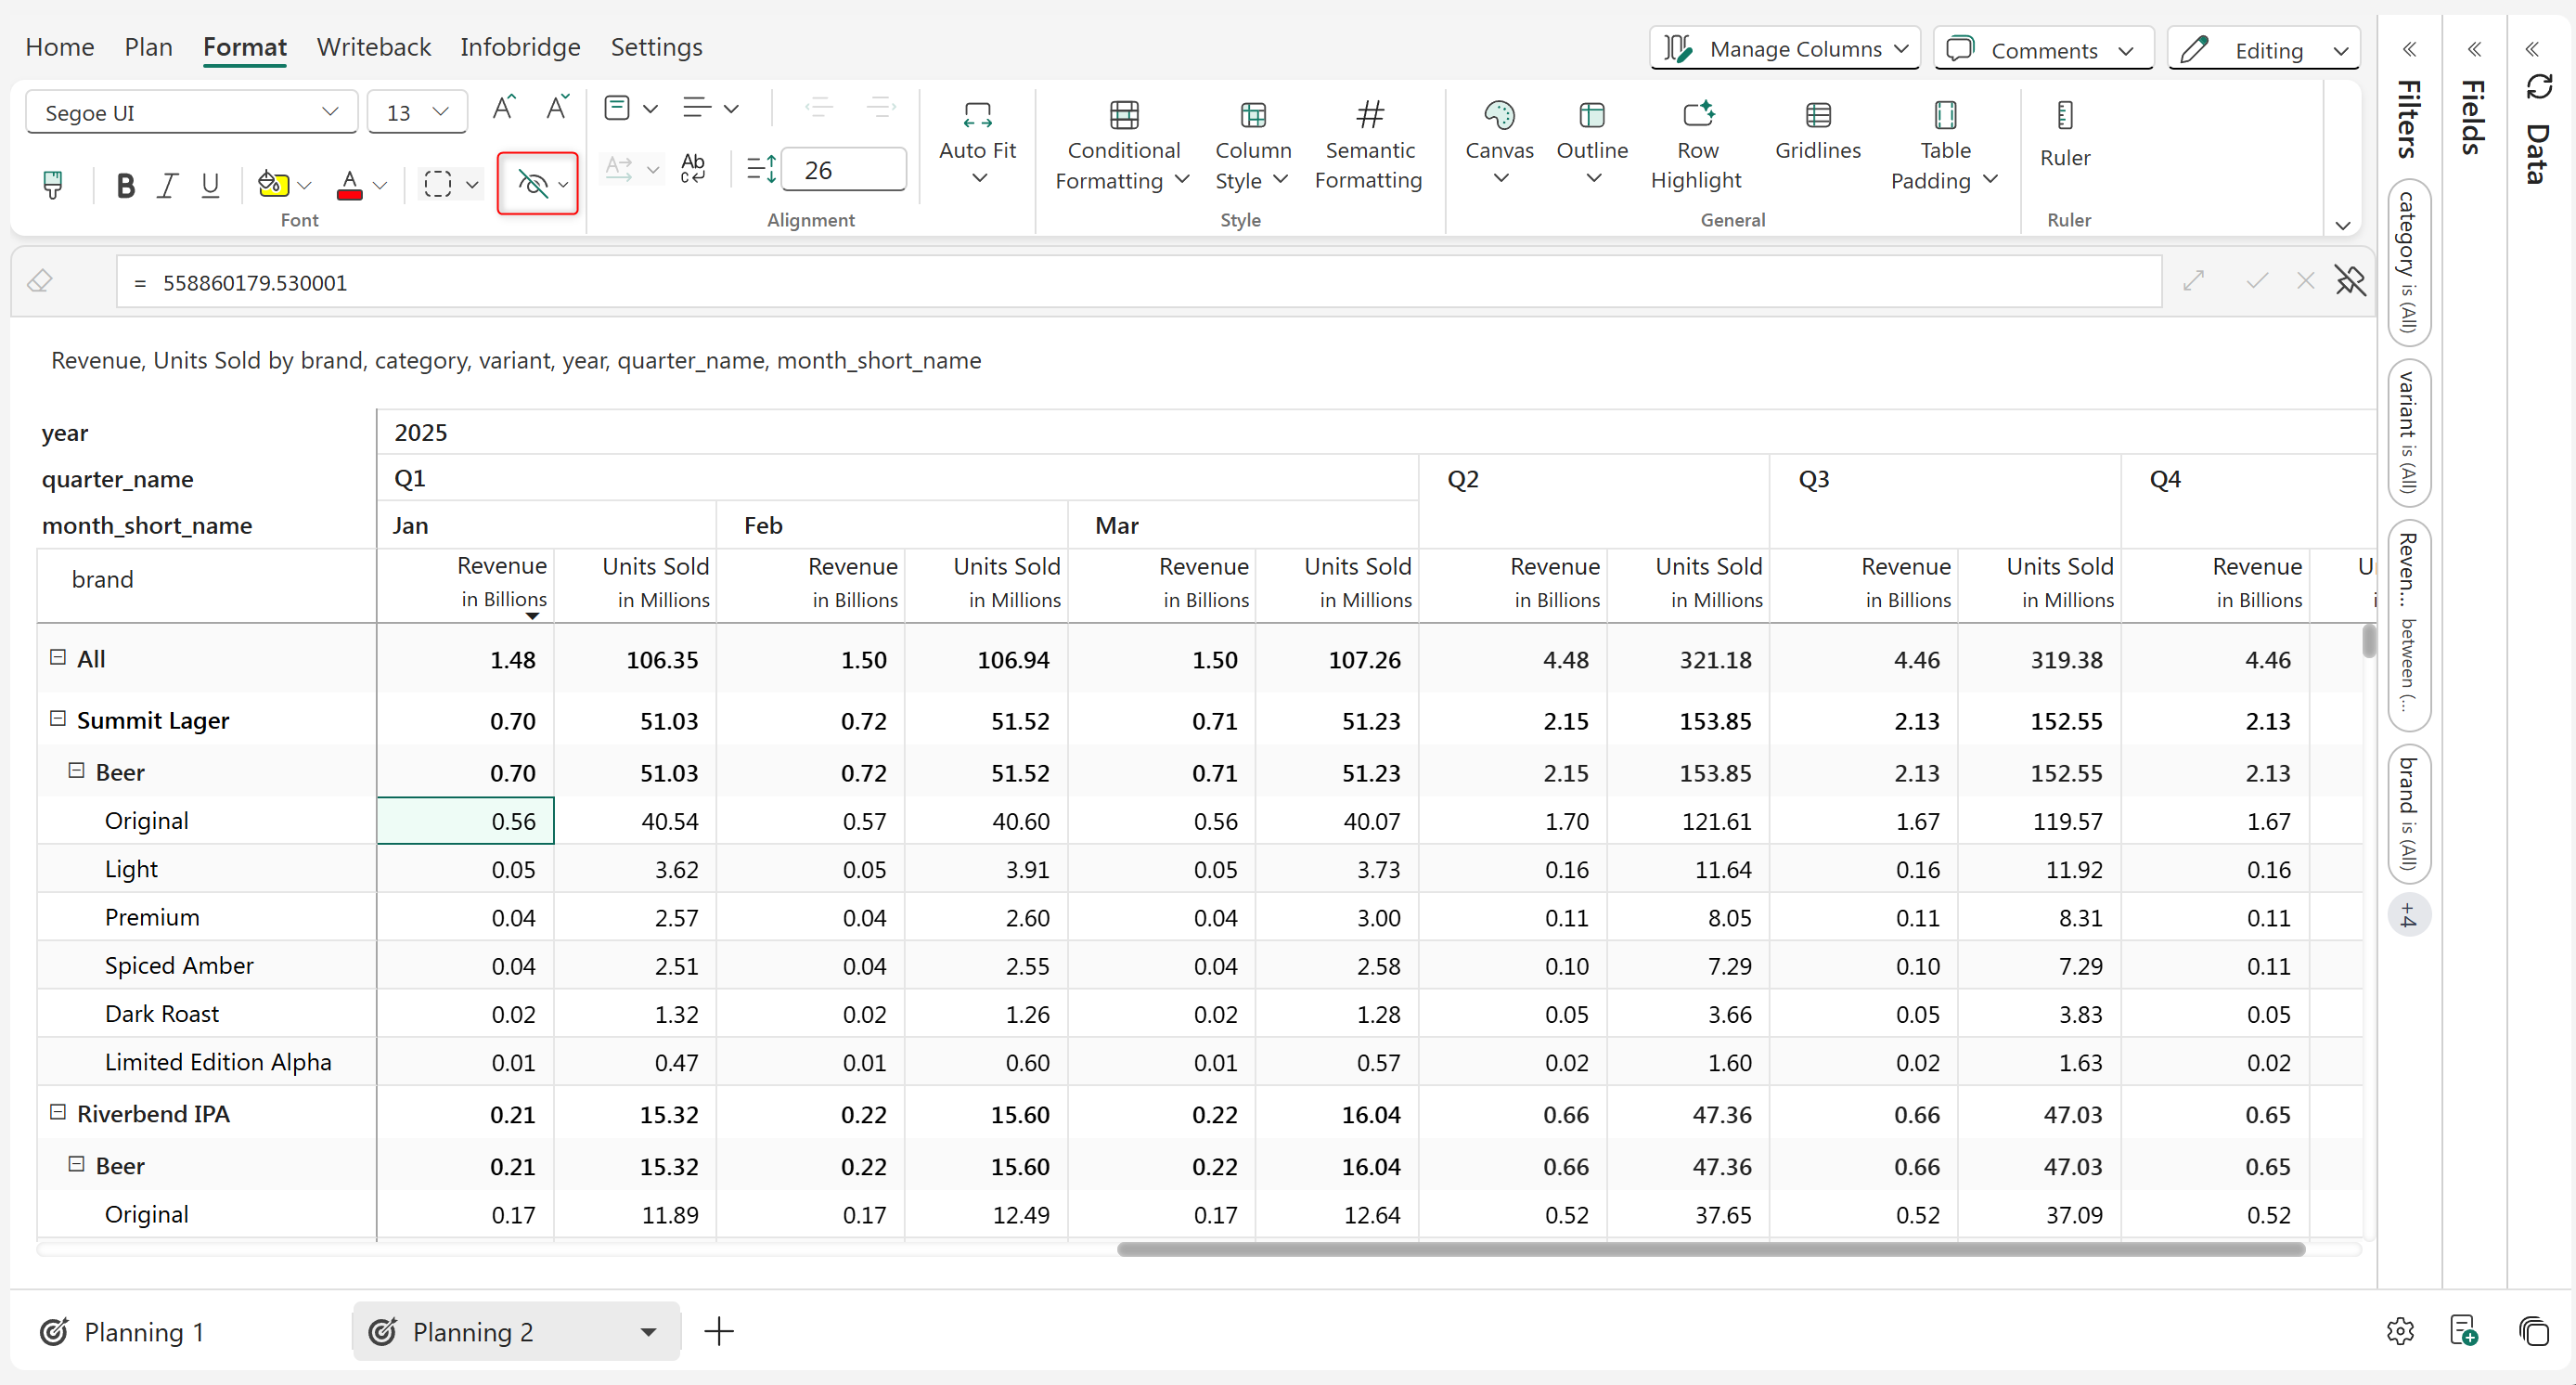
Task: Click the Auto Fit icon
Action: [977, 115]
